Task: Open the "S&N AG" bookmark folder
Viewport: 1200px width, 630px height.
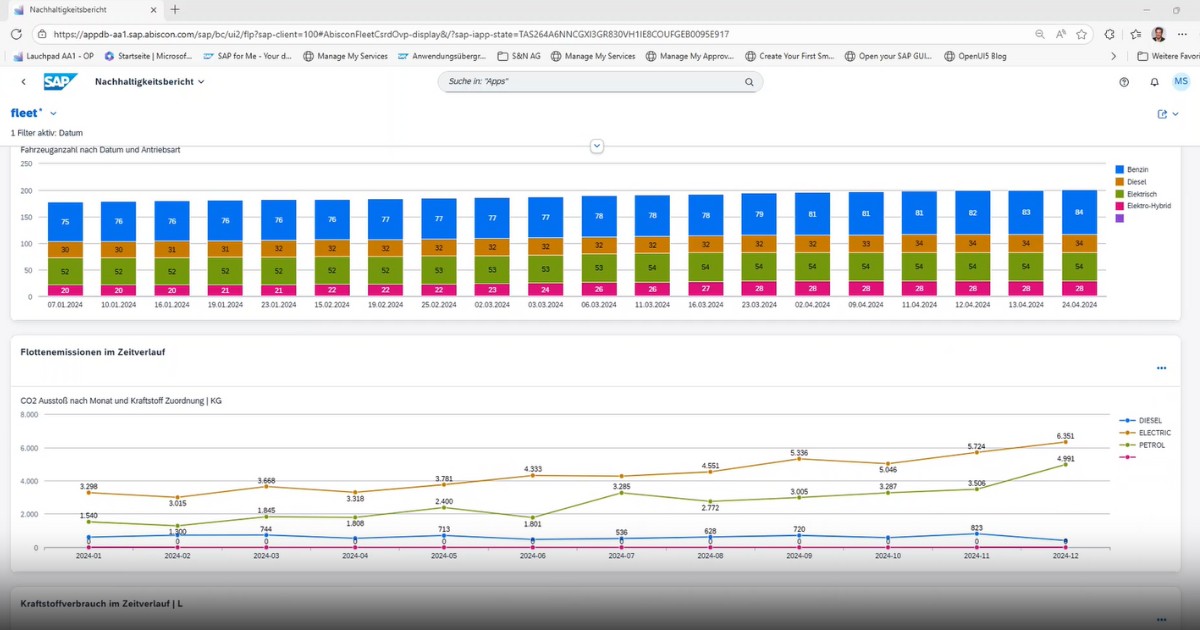Action: [519, 56]
